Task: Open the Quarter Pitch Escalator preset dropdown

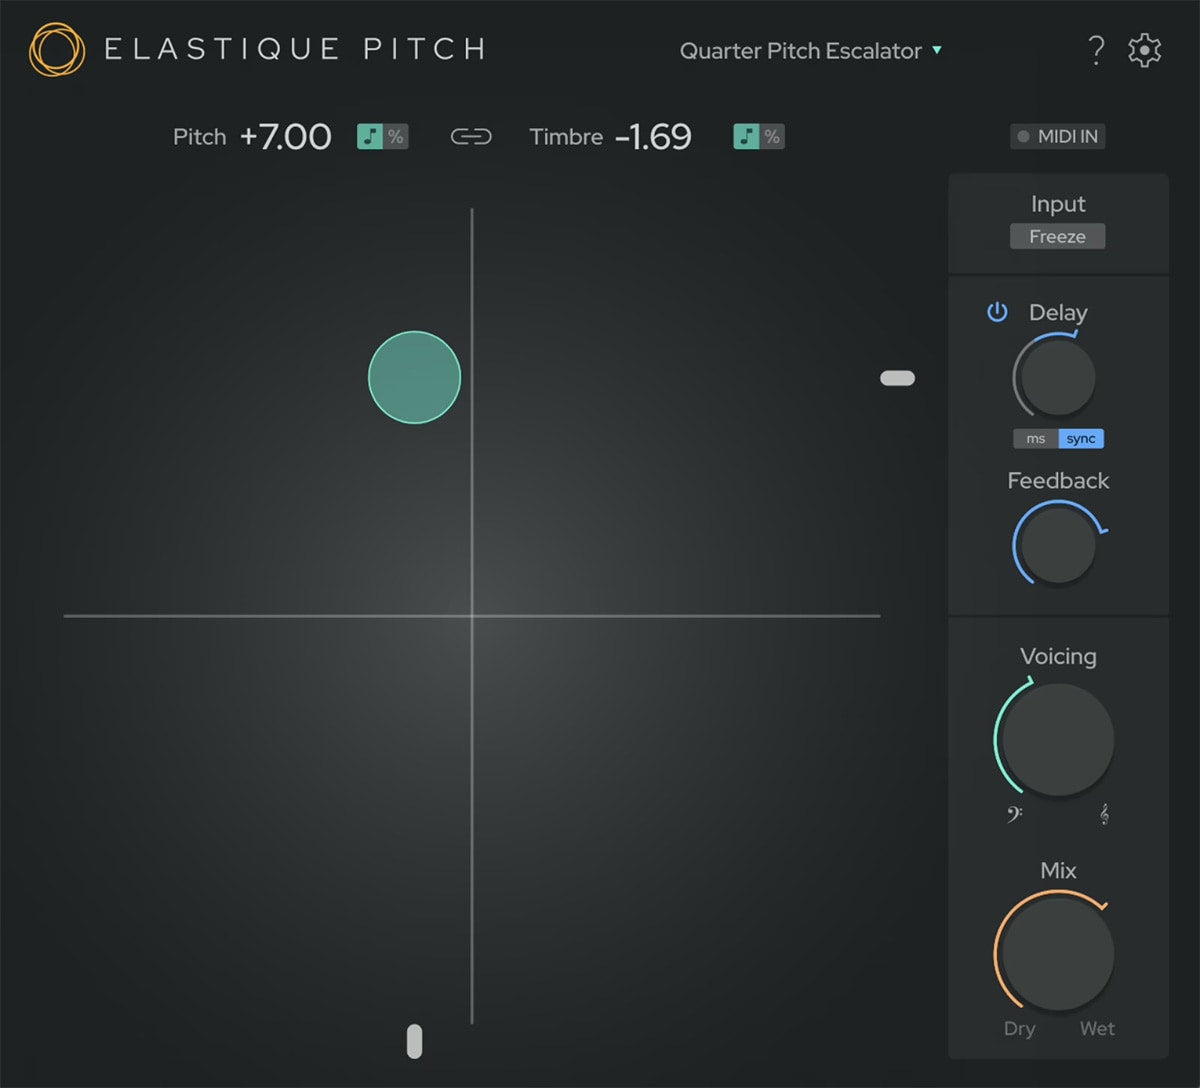Action: pos(800,50)
